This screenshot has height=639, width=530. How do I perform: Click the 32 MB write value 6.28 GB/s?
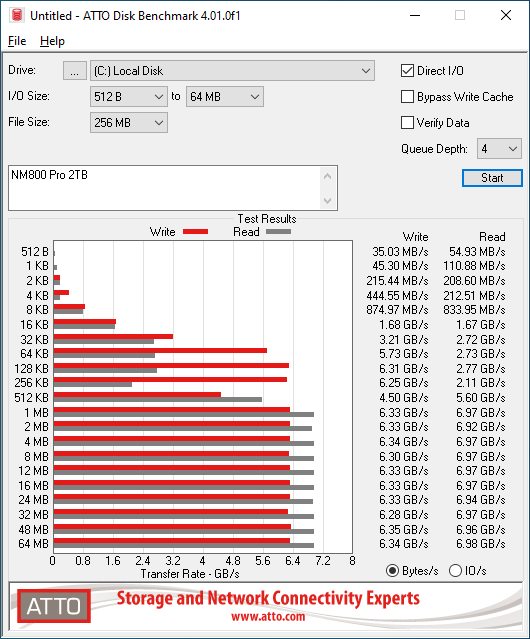(x=404, y=515)
